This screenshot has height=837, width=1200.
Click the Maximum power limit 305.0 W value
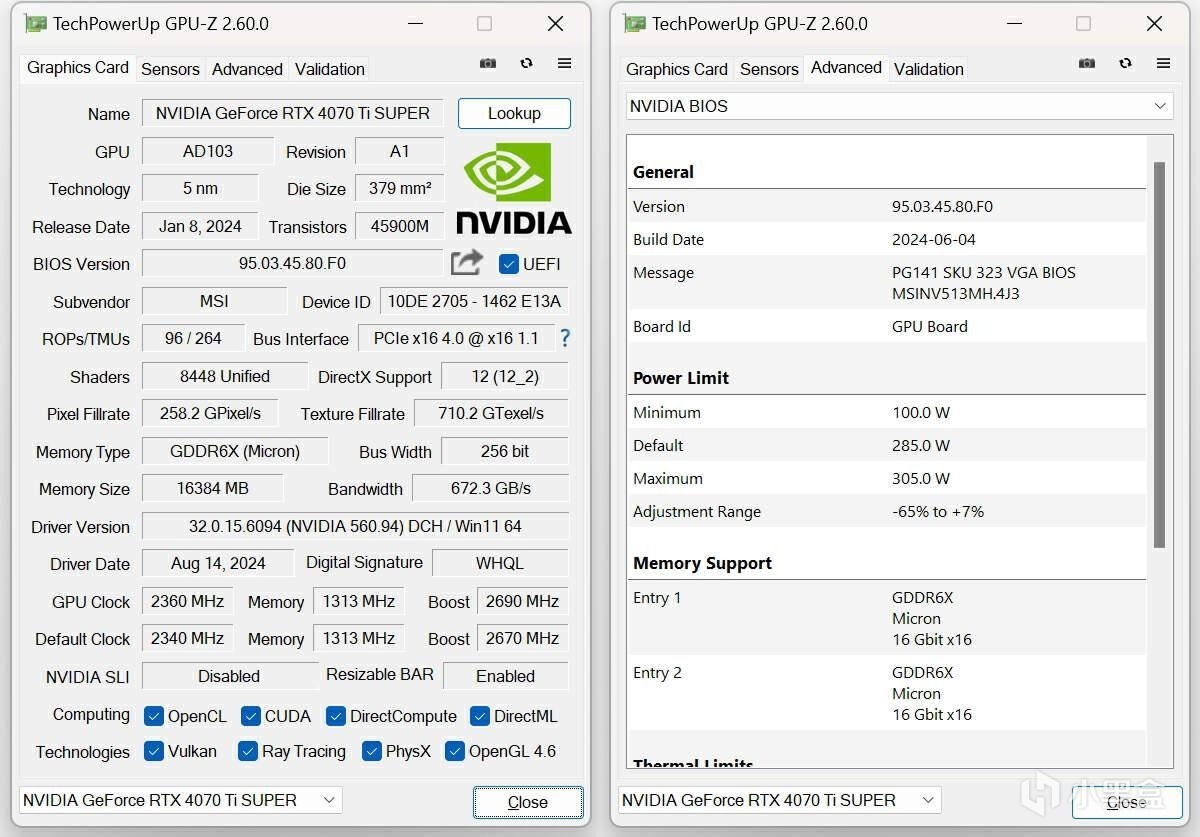coord(921,478)
